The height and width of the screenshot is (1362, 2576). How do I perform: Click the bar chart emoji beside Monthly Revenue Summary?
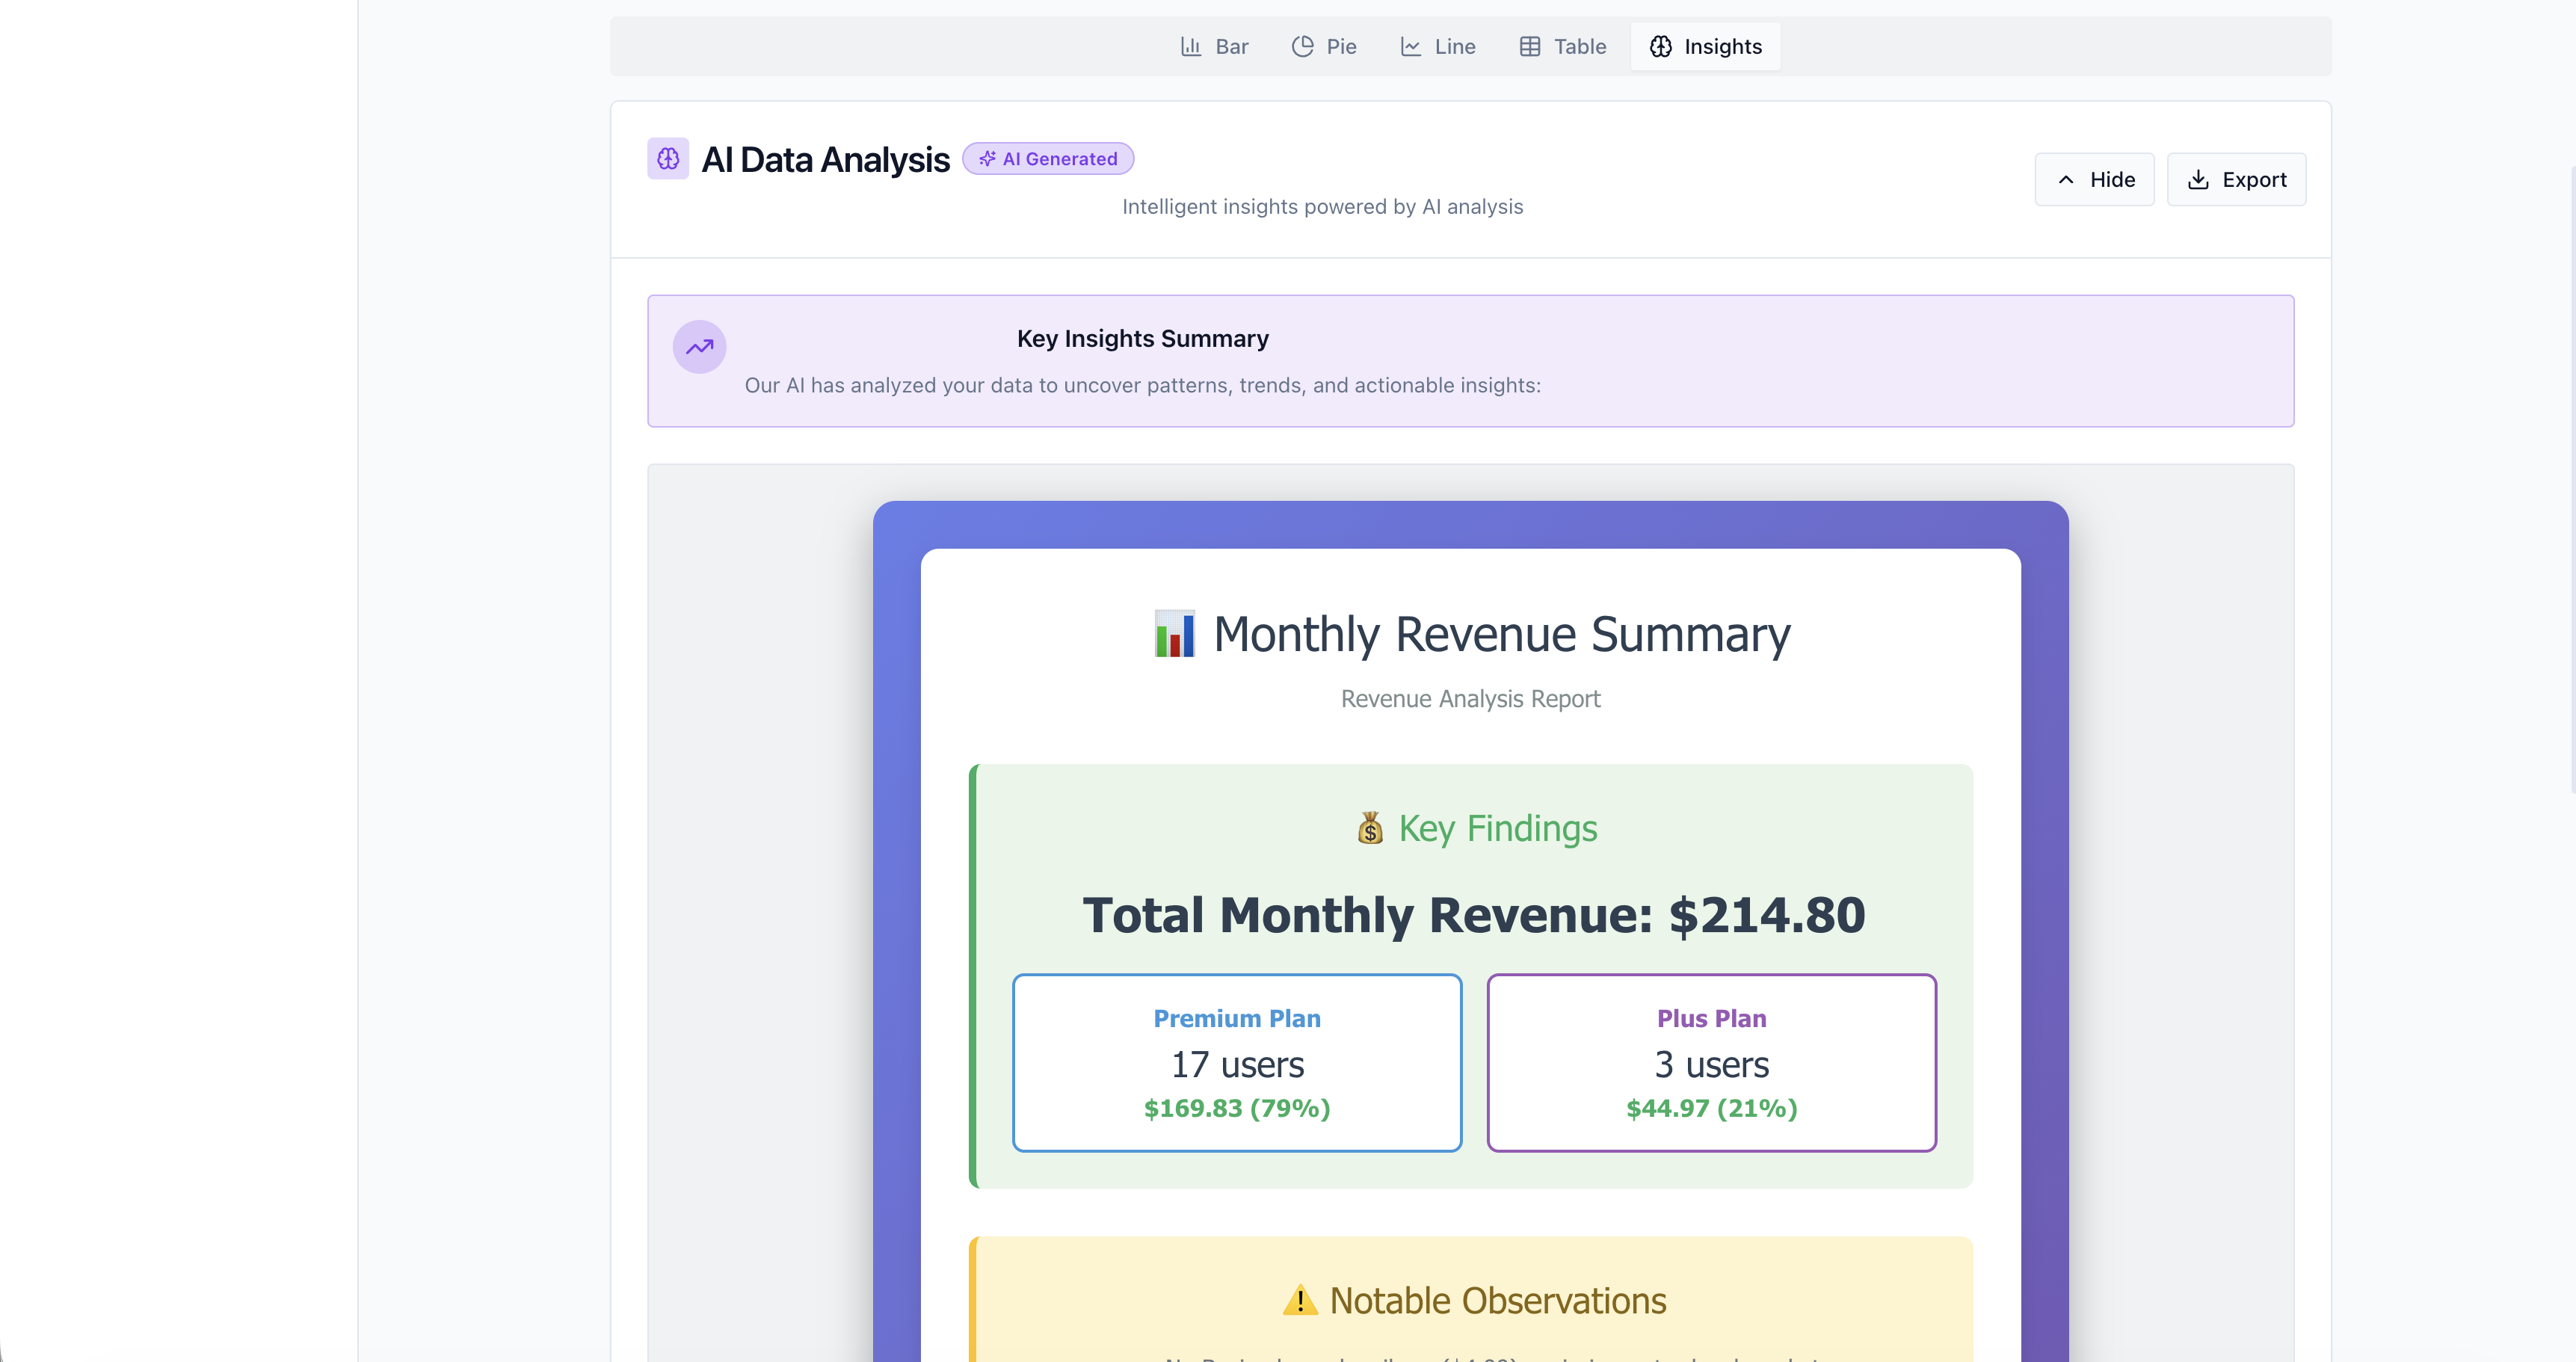(x=1174, y=634)
